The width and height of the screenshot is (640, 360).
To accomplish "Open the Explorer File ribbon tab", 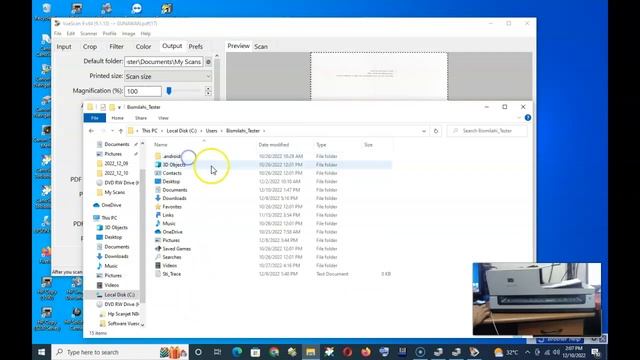I will (95, 118).
